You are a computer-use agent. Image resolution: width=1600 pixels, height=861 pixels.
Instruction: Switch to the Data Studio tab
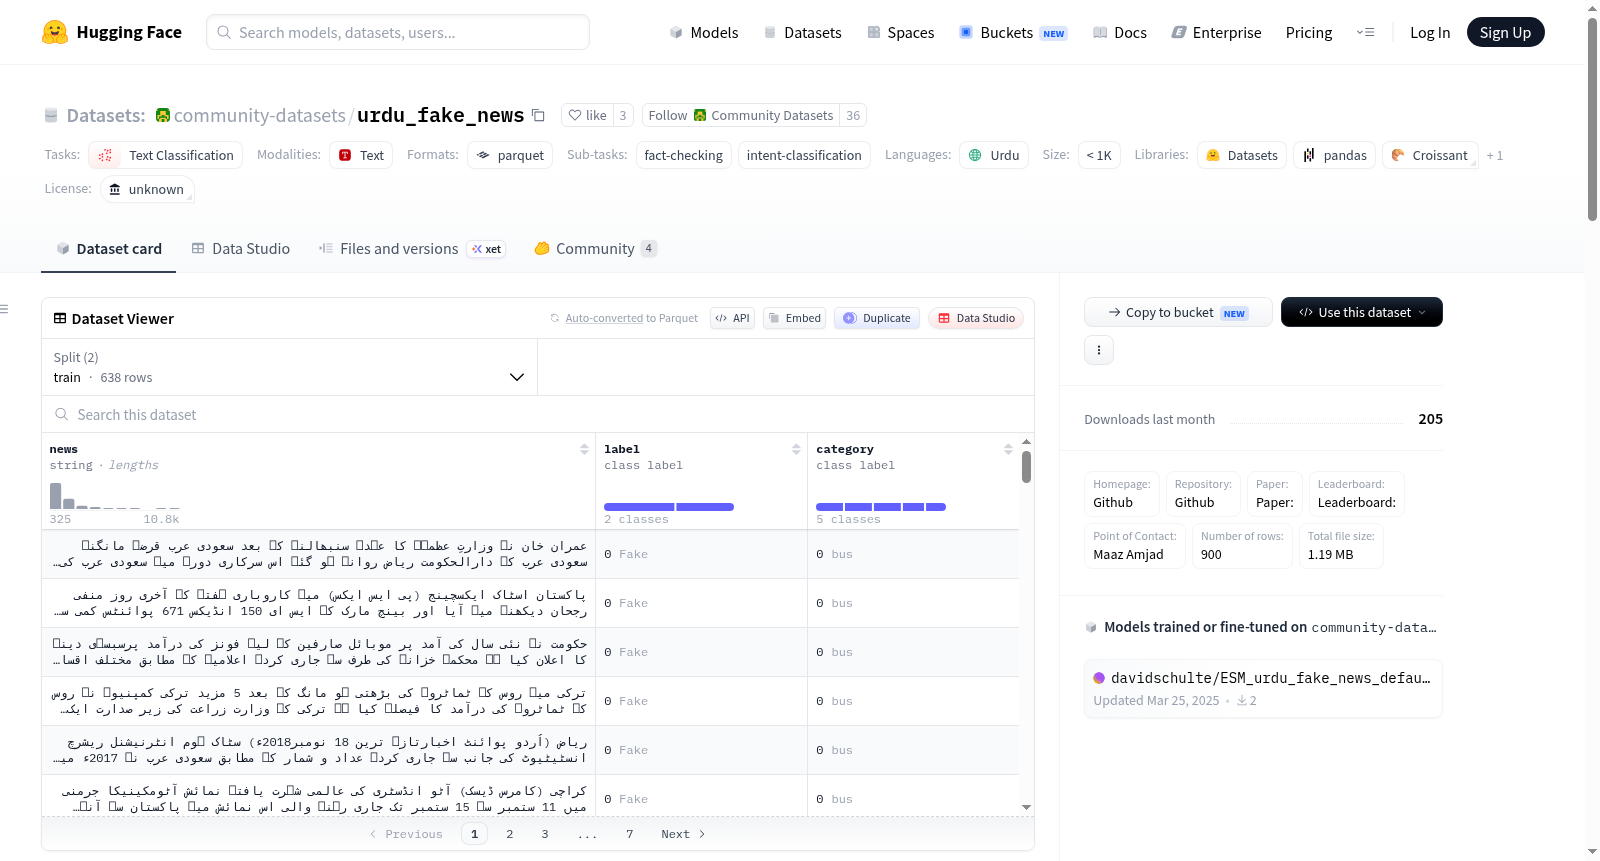pyautogui.click(x=240, y=249)
